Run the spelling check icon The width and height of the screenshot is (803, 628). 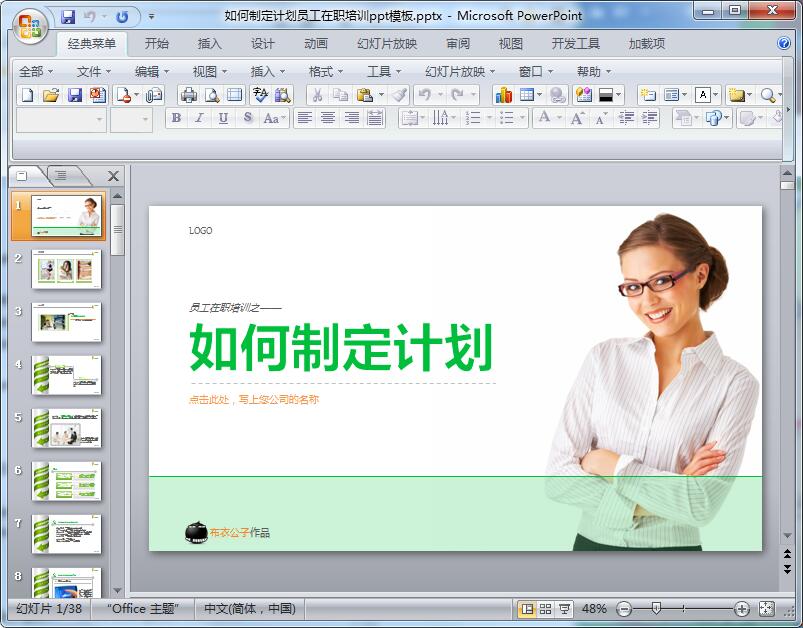click(x=260, y=95)
